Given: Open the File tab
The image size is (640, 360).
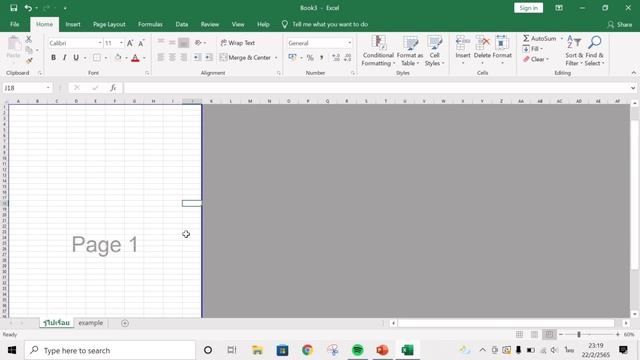Looking at the screenshot, I should click(x=15, y=24).
